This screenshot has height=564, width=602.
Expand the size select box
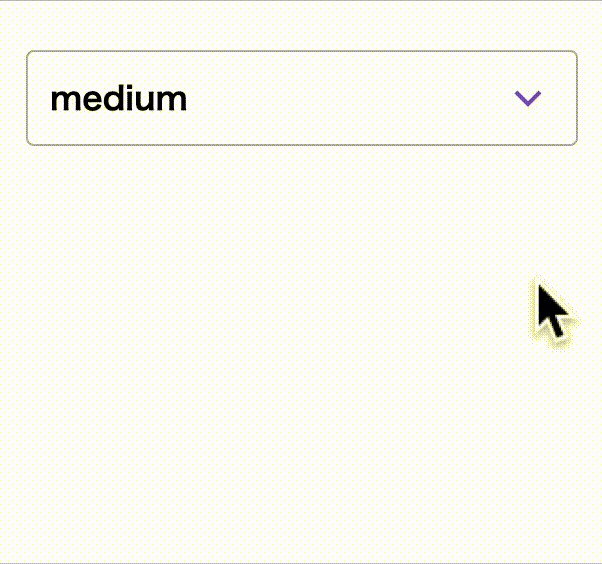301,98
